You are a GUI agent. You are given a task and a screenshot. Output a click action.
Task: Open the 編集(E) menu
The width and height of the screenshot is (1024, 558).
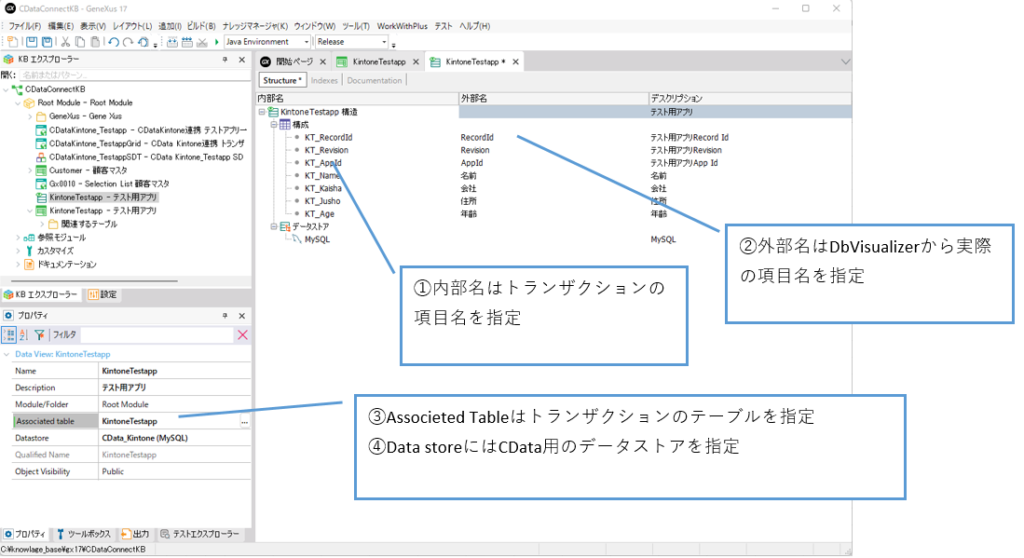click(61, 26)
